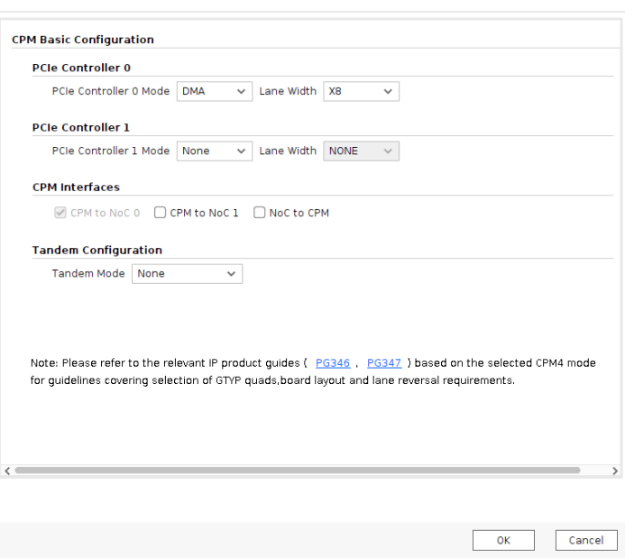Open the PG346 product guide link
The height and width of the screenshot is (558, 625).
click(332, 363)
